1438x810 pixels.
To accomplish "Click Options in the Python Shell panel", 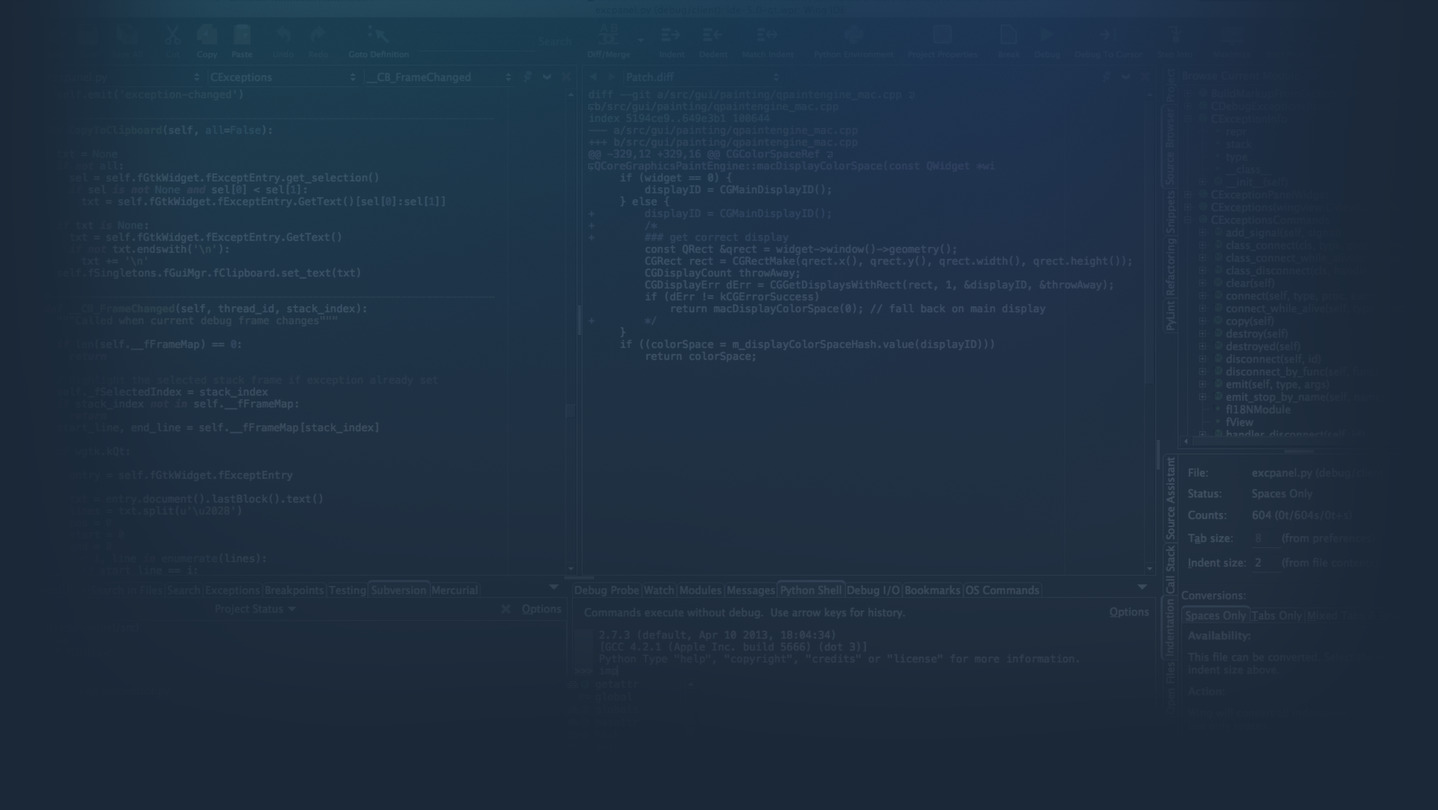I will [x=1128, y=612].
